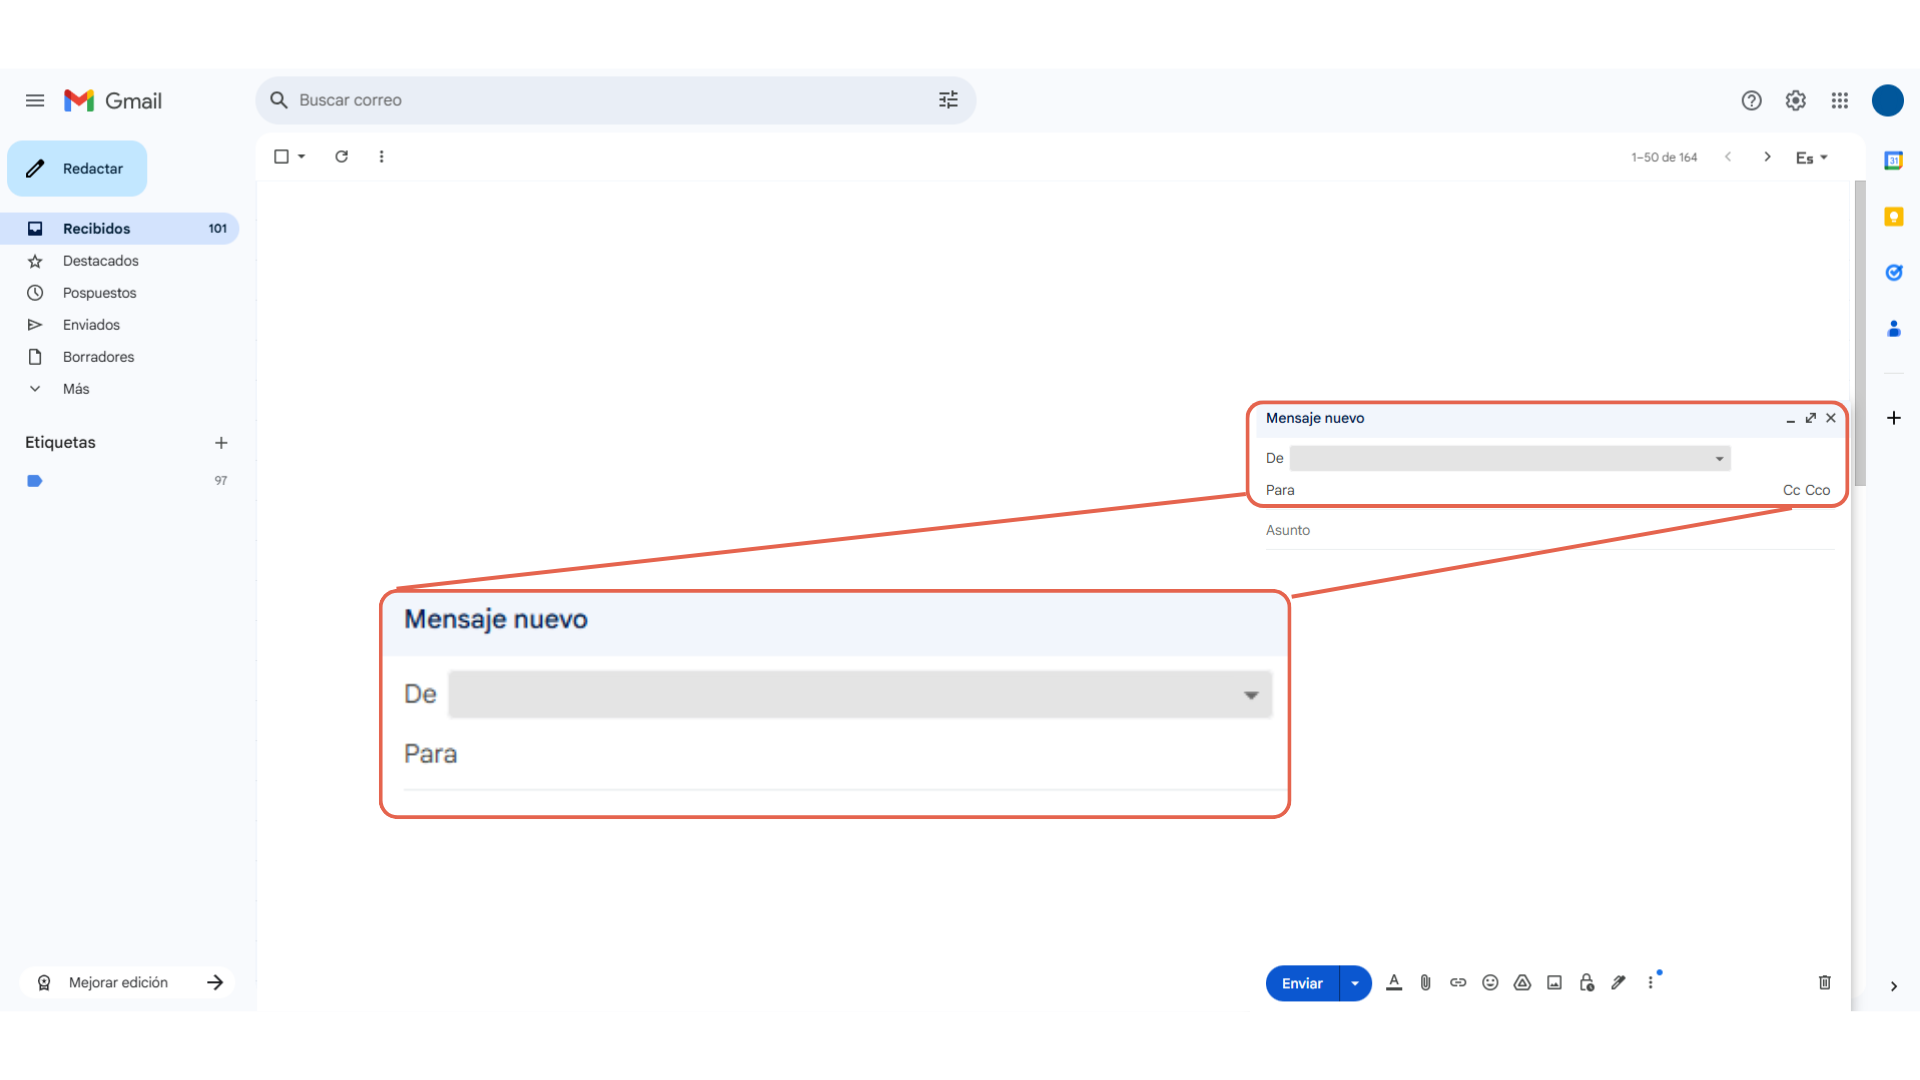The height and width of the screenshot is (1080, 1920).
Task: Open the attach files paperclip icon
Action: 1426,983
